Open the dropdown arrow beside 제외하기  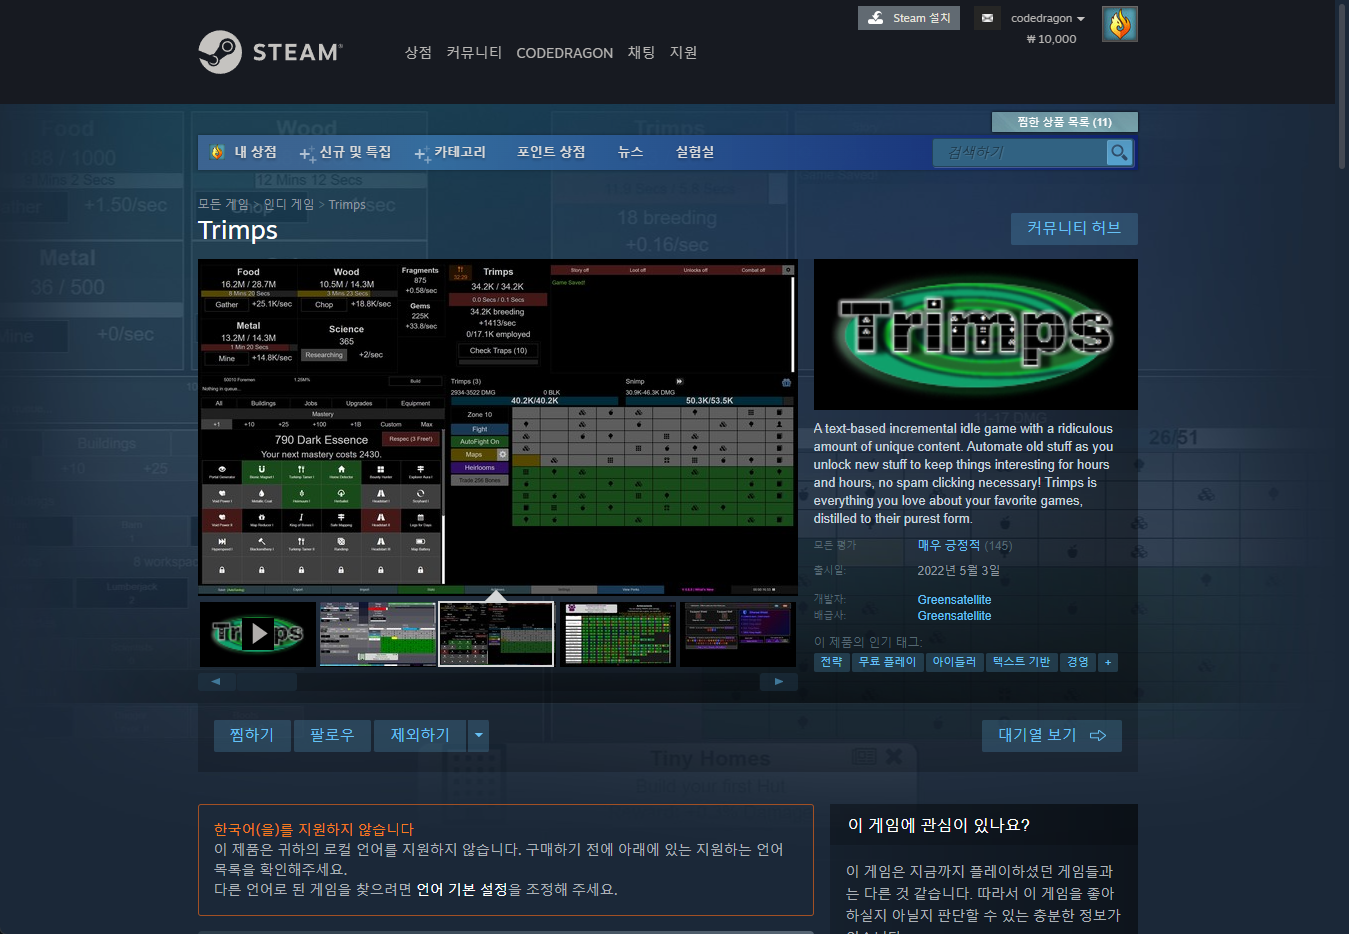pyautogui.click(x=479, y=735)
